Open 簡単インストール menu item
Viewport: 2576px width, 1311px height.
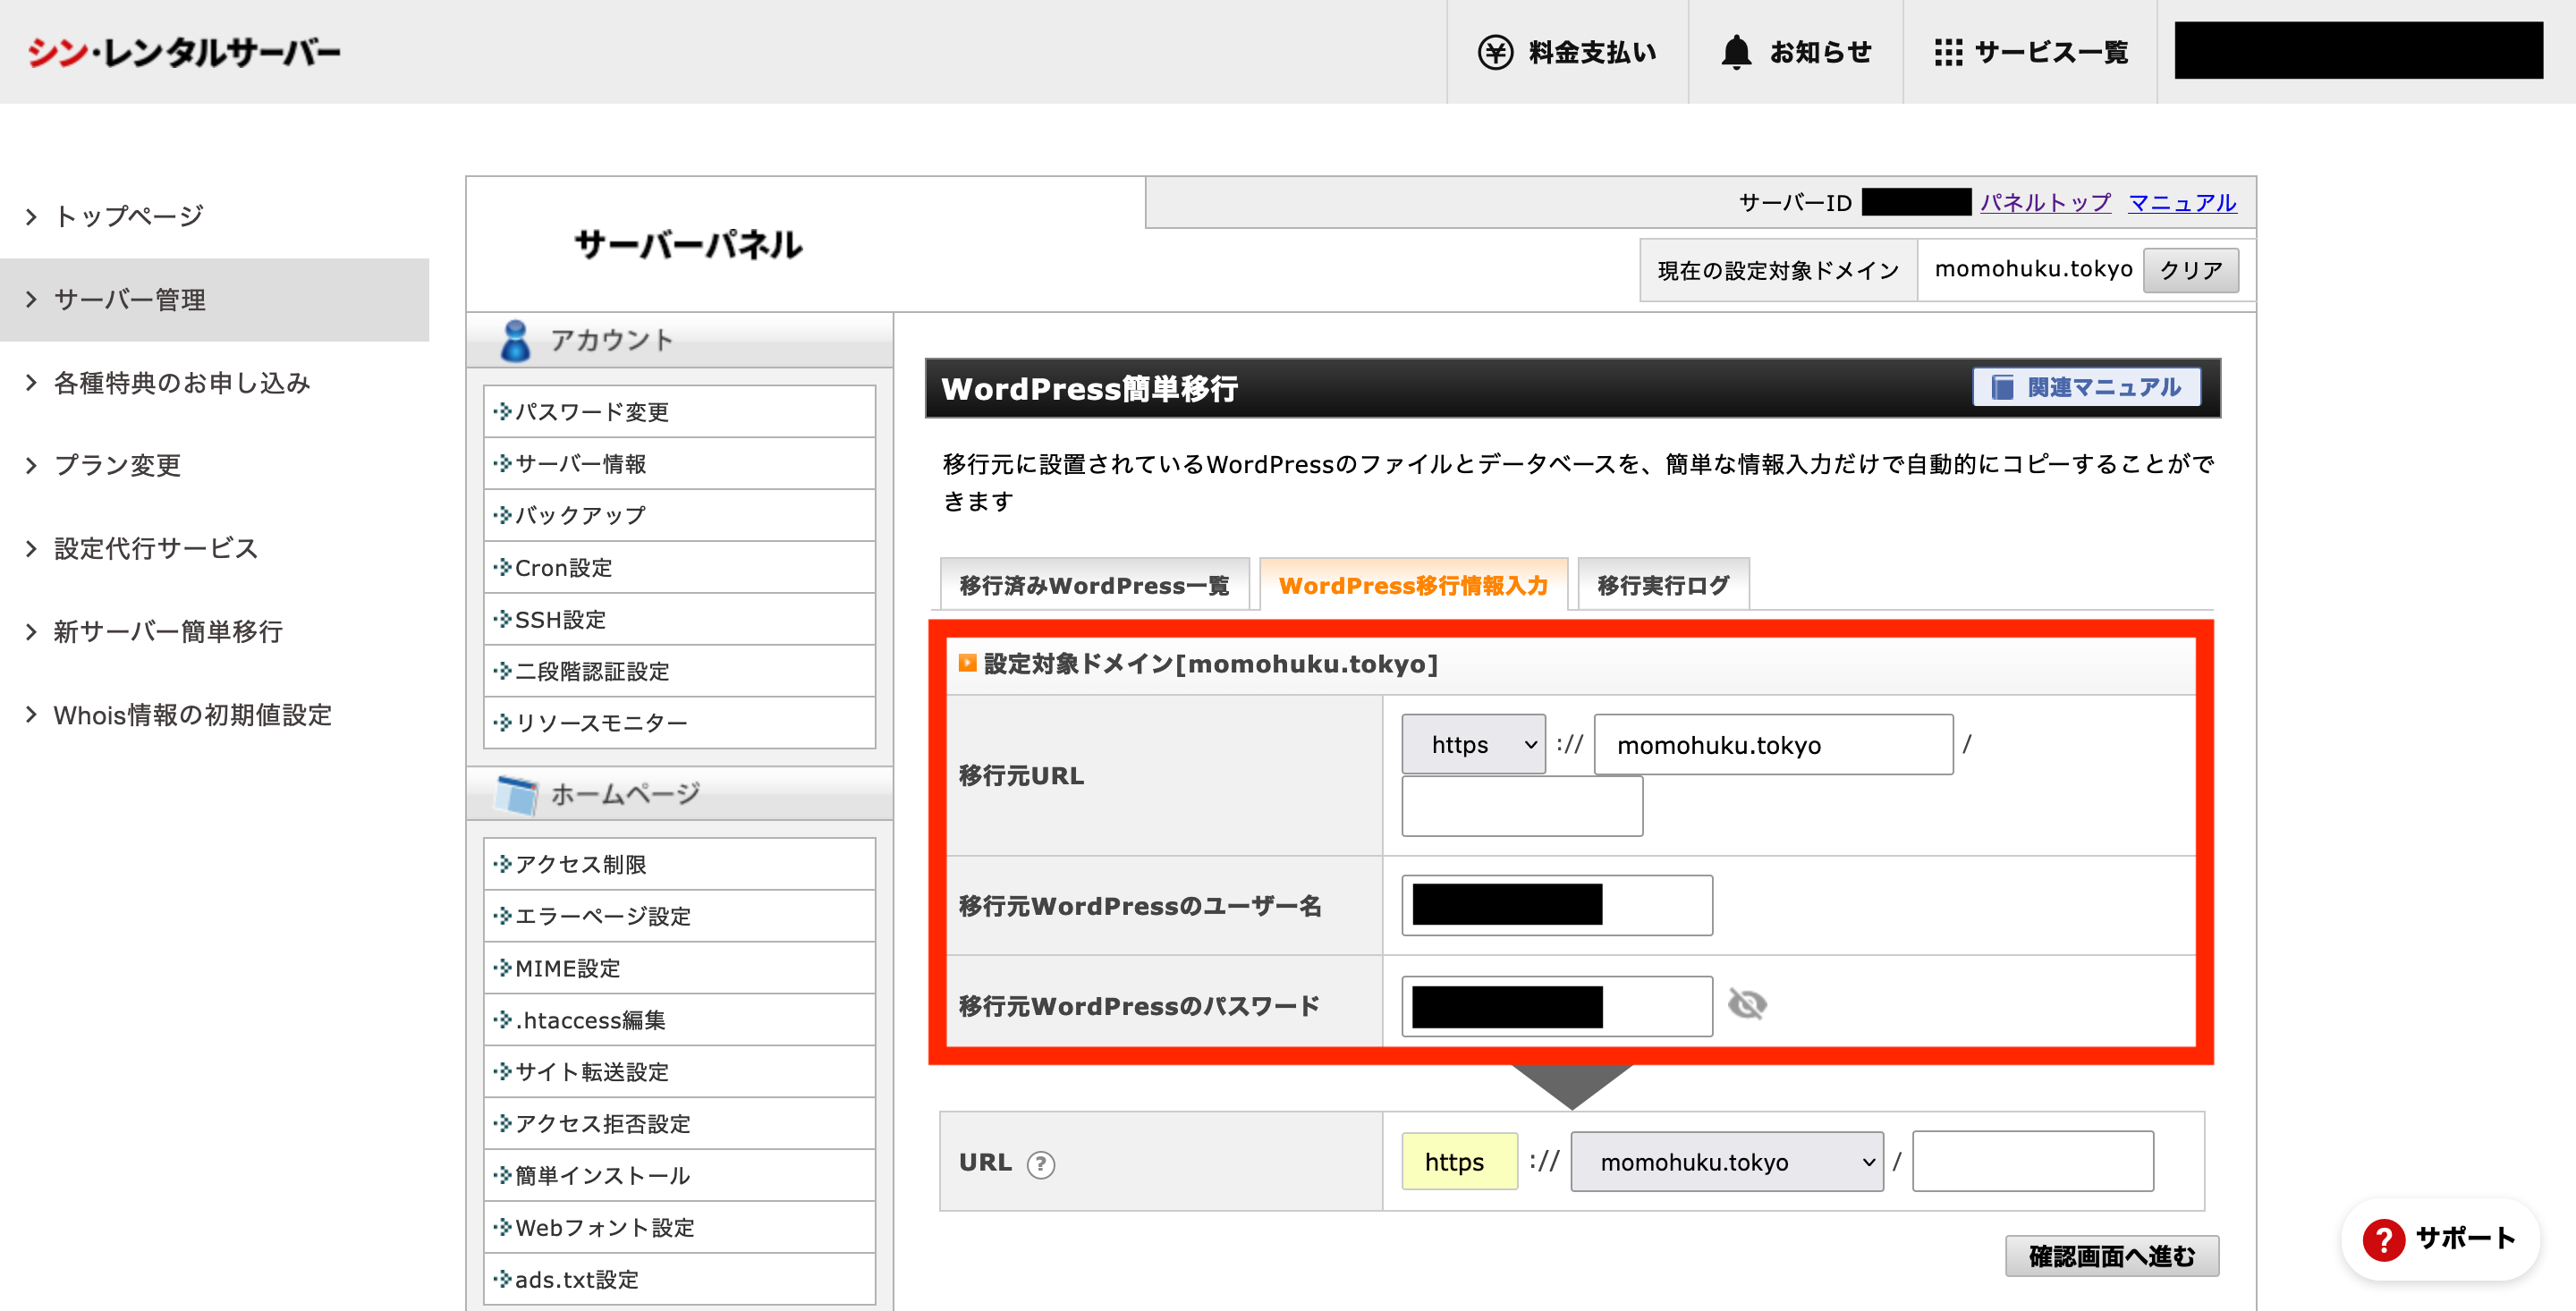pyautogui.click(x=679, y=1176)
